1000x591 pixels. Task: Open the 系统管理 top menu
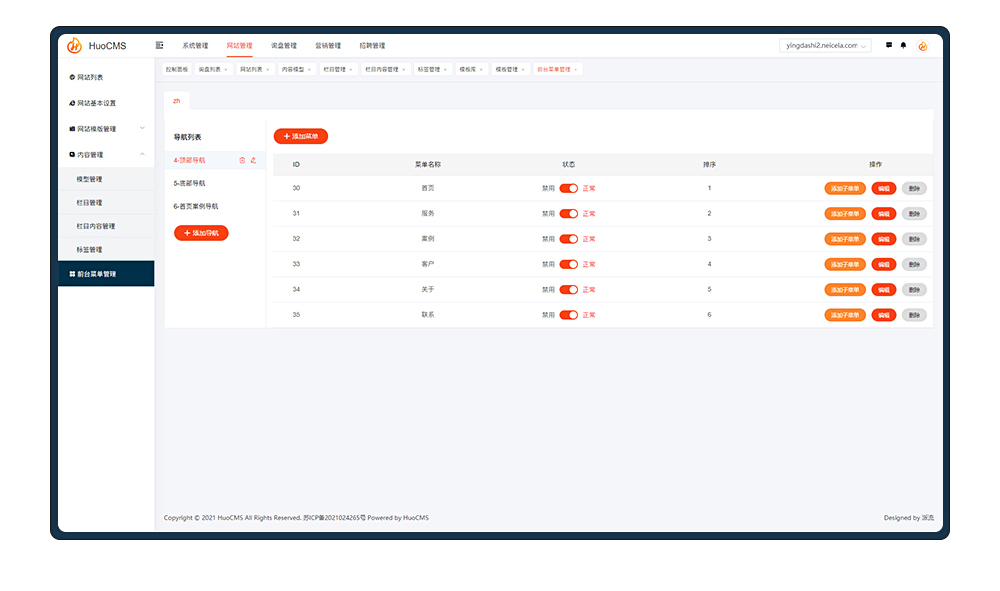(x=195, y=46)
